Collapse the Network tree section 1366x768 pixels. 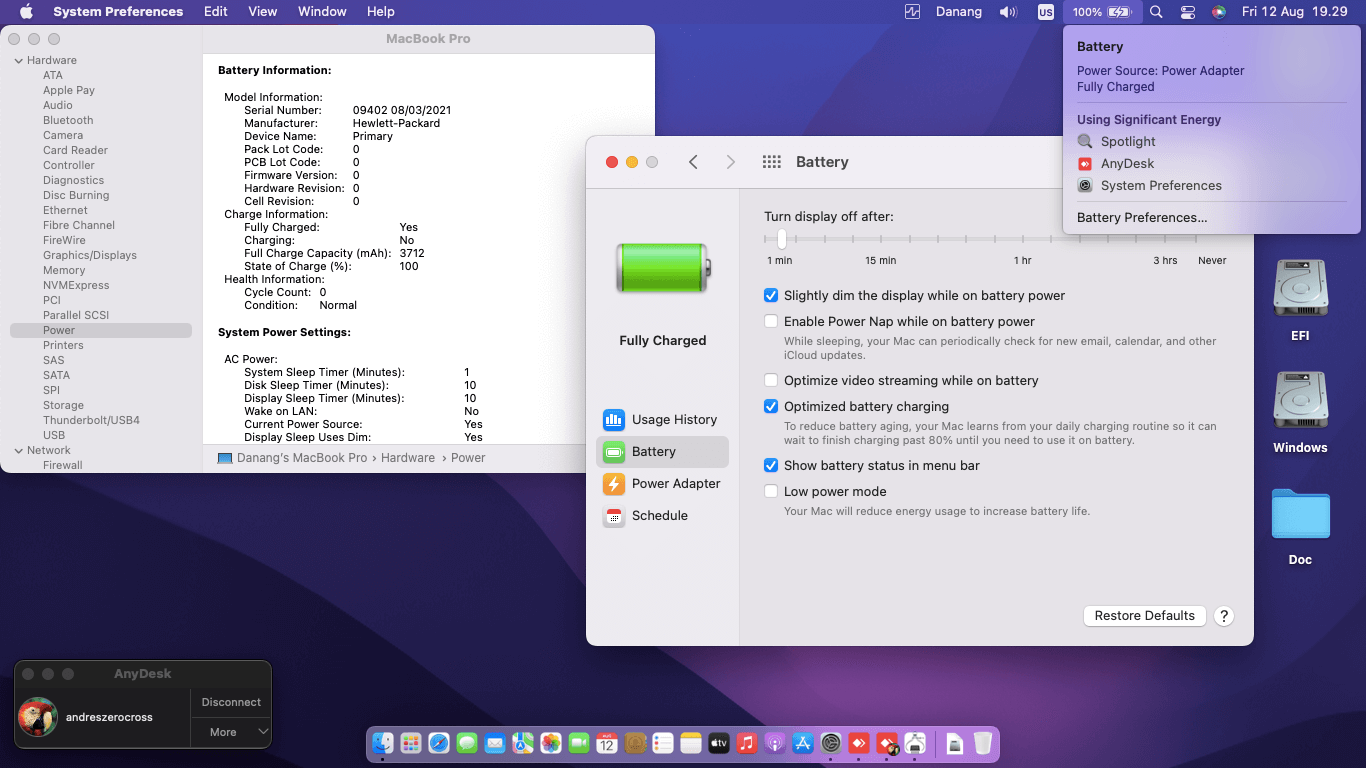tap(18, 451)
